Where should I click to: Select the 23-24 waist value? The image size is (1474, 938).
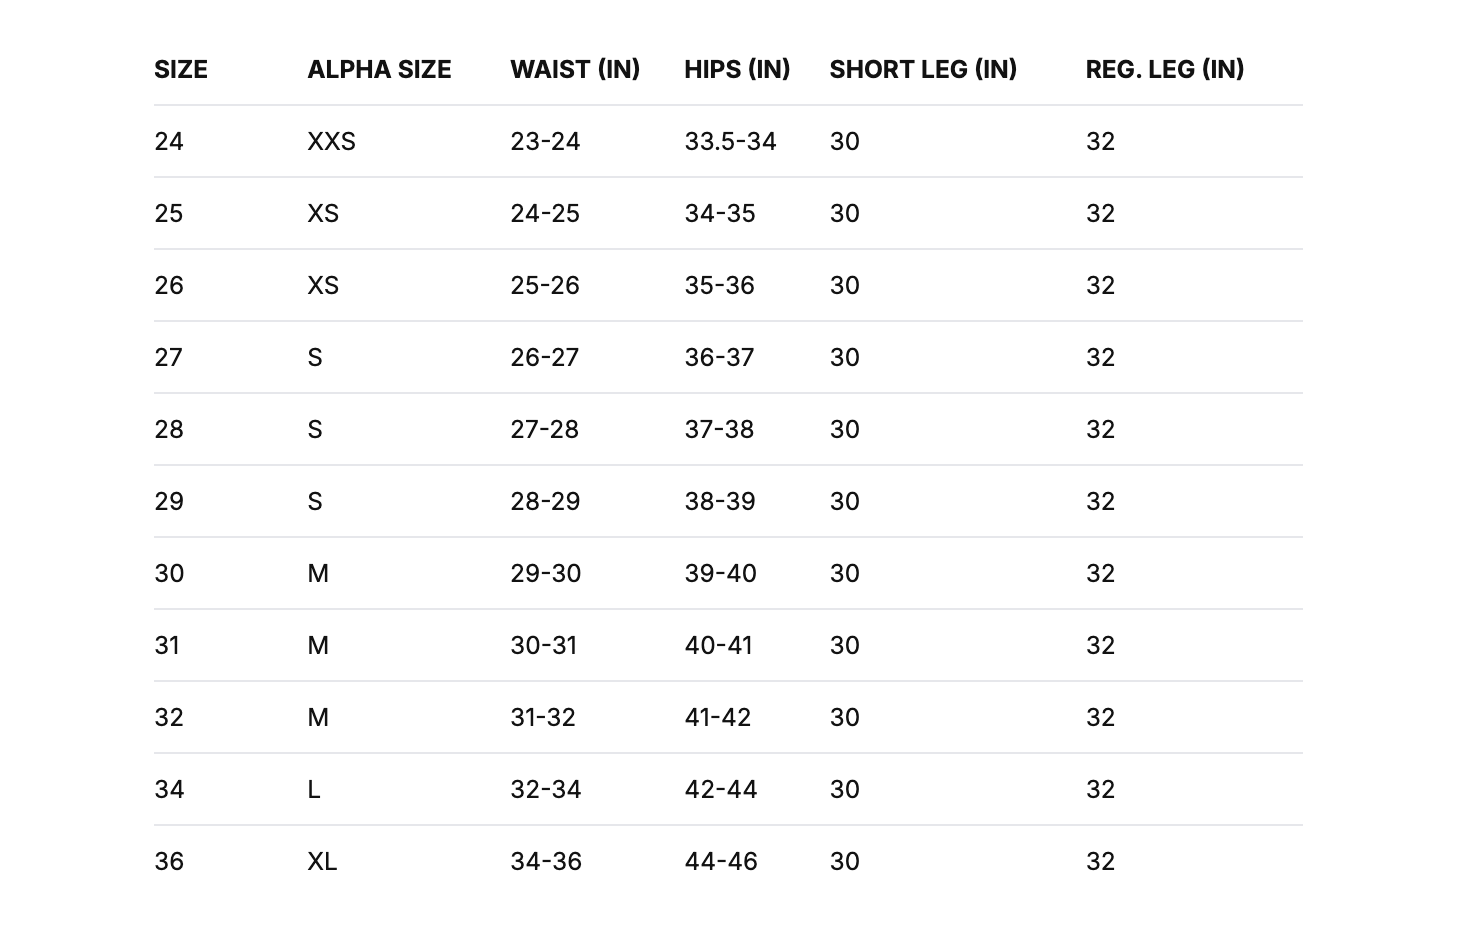545,141
